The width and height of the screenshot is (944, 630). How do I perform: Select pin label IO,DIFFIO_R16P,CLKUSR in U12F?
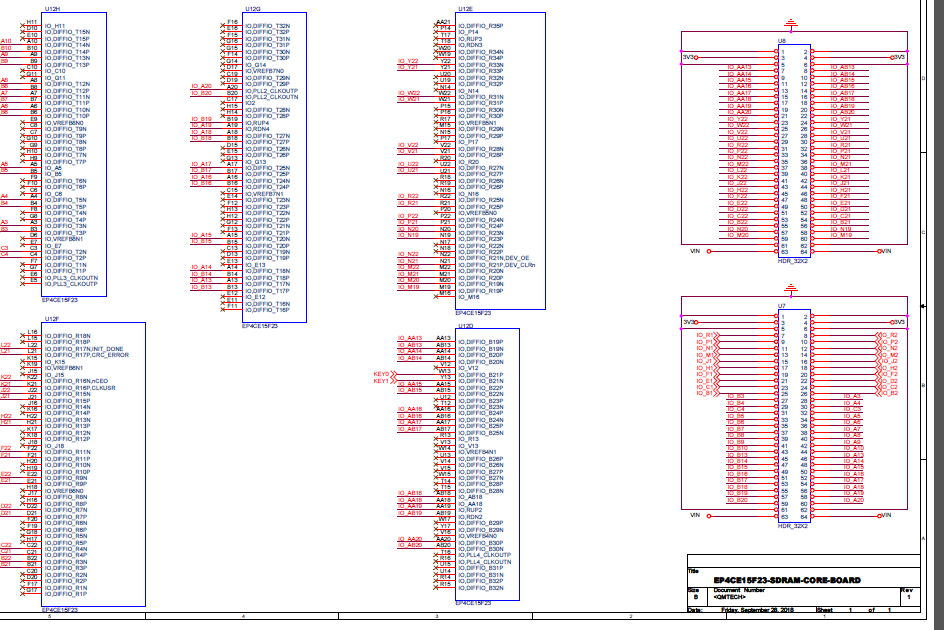80,388
